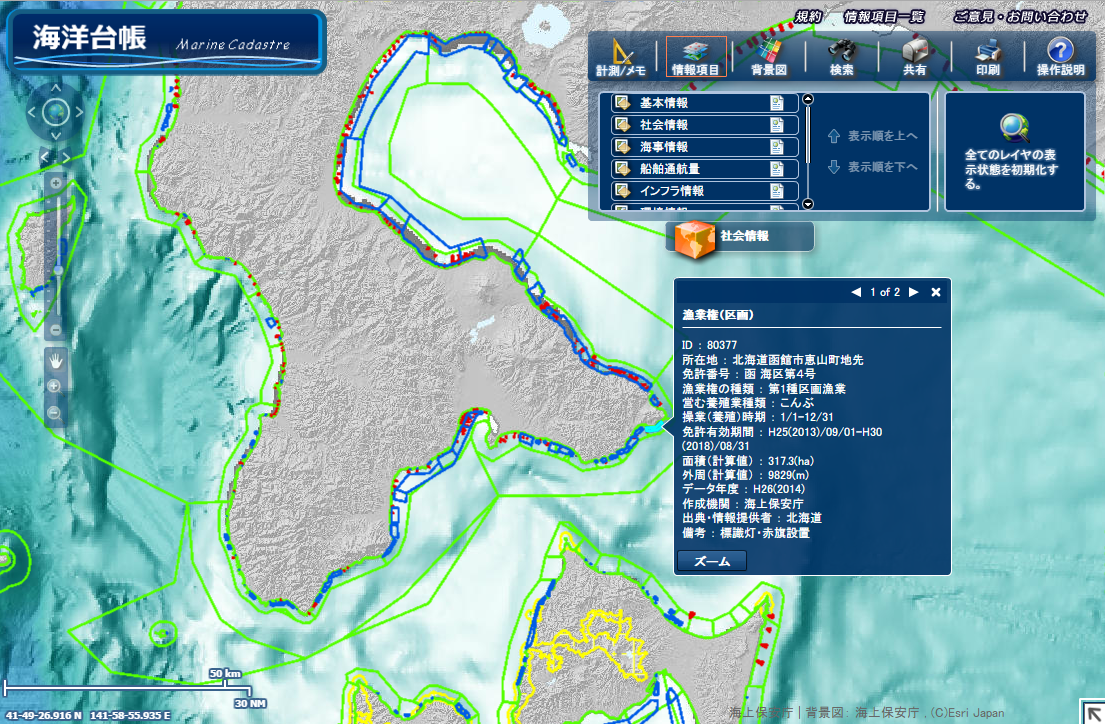This screenshot has width=1105, height=724.
Task: Select the pan hand tool
Action: (56, 361)
